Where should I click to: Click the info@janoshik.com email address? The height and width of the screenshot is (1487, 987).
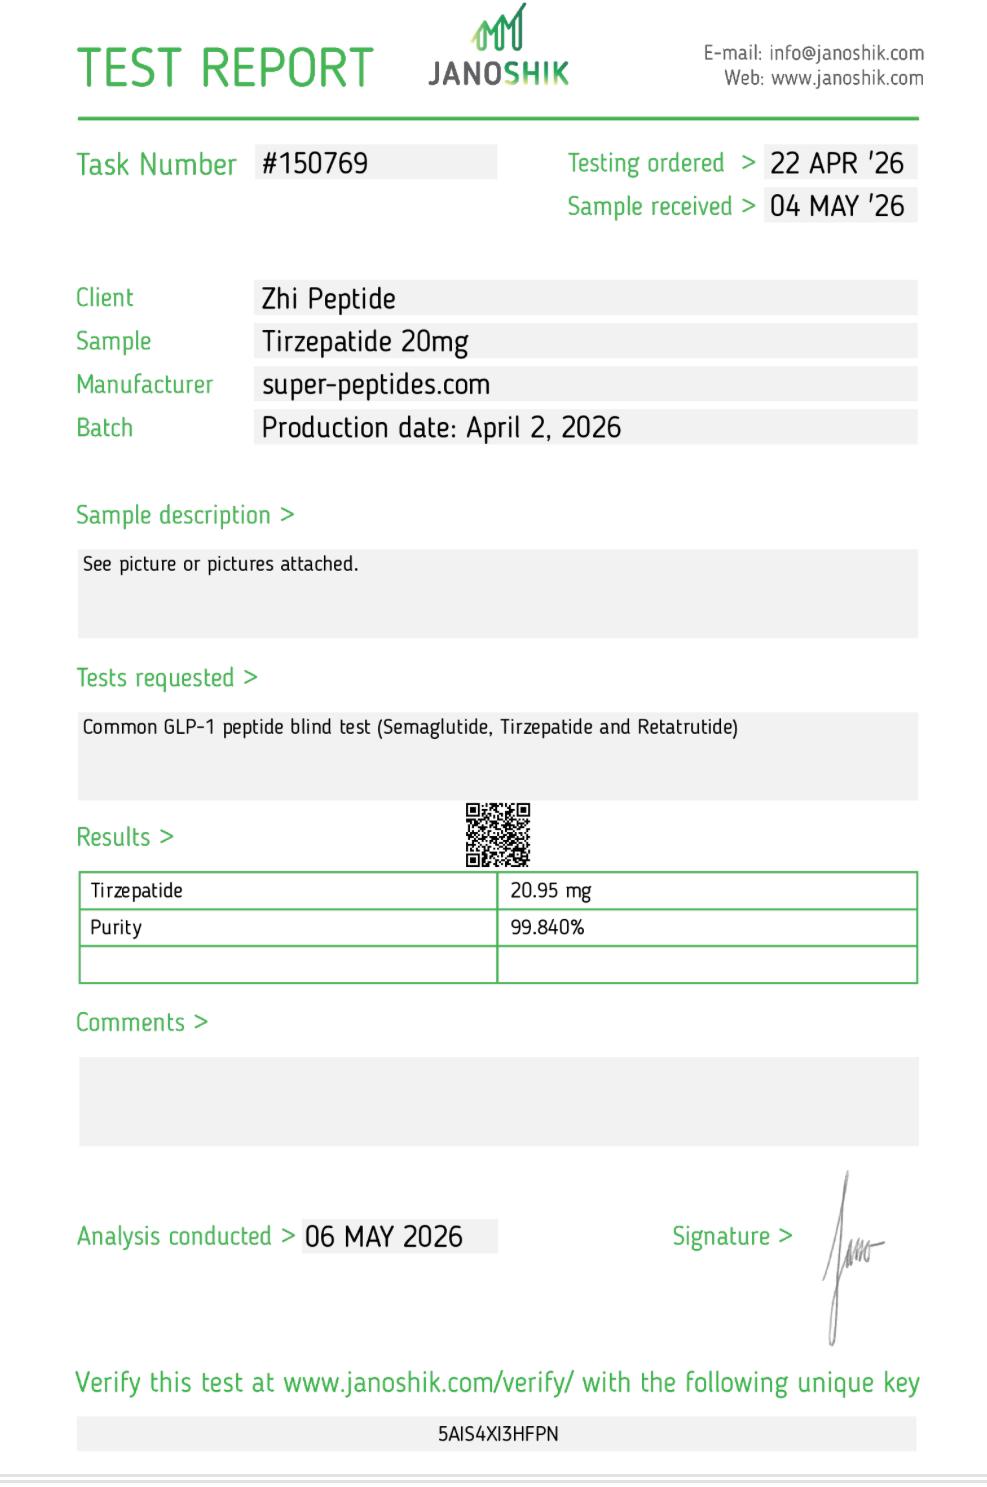[x=846, y=53]
